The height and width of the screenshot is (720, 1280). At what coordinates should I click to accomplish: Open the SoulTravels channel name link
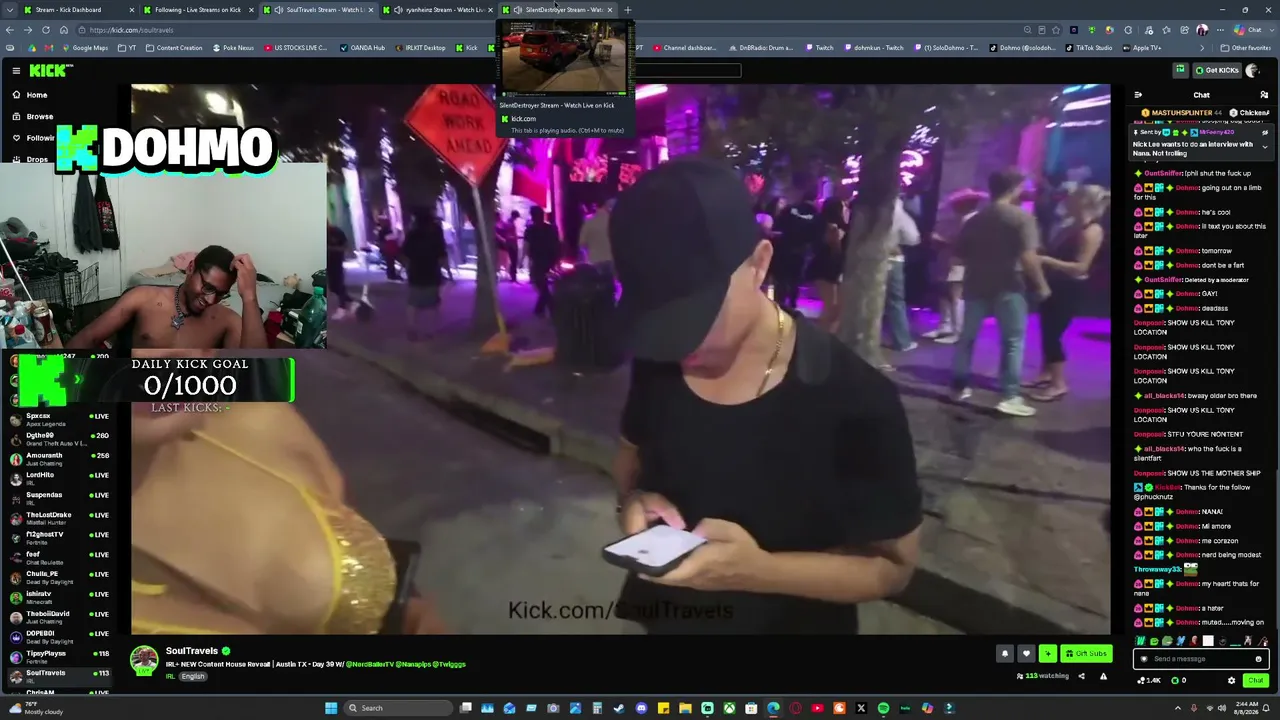[x=191, y=651]
